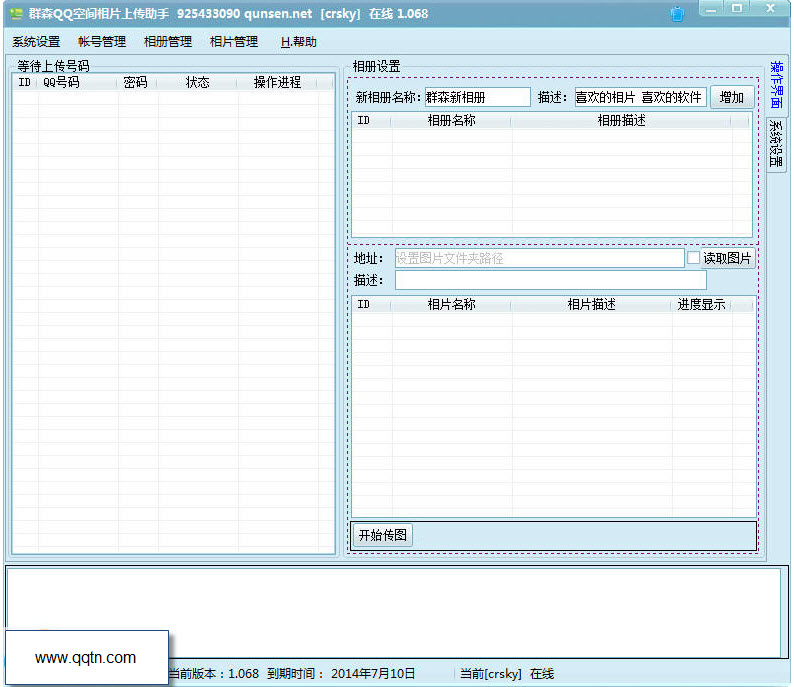Screen dimensions: 794x687
Task: Open the H.帮助 menu
Action: [299, 42]
